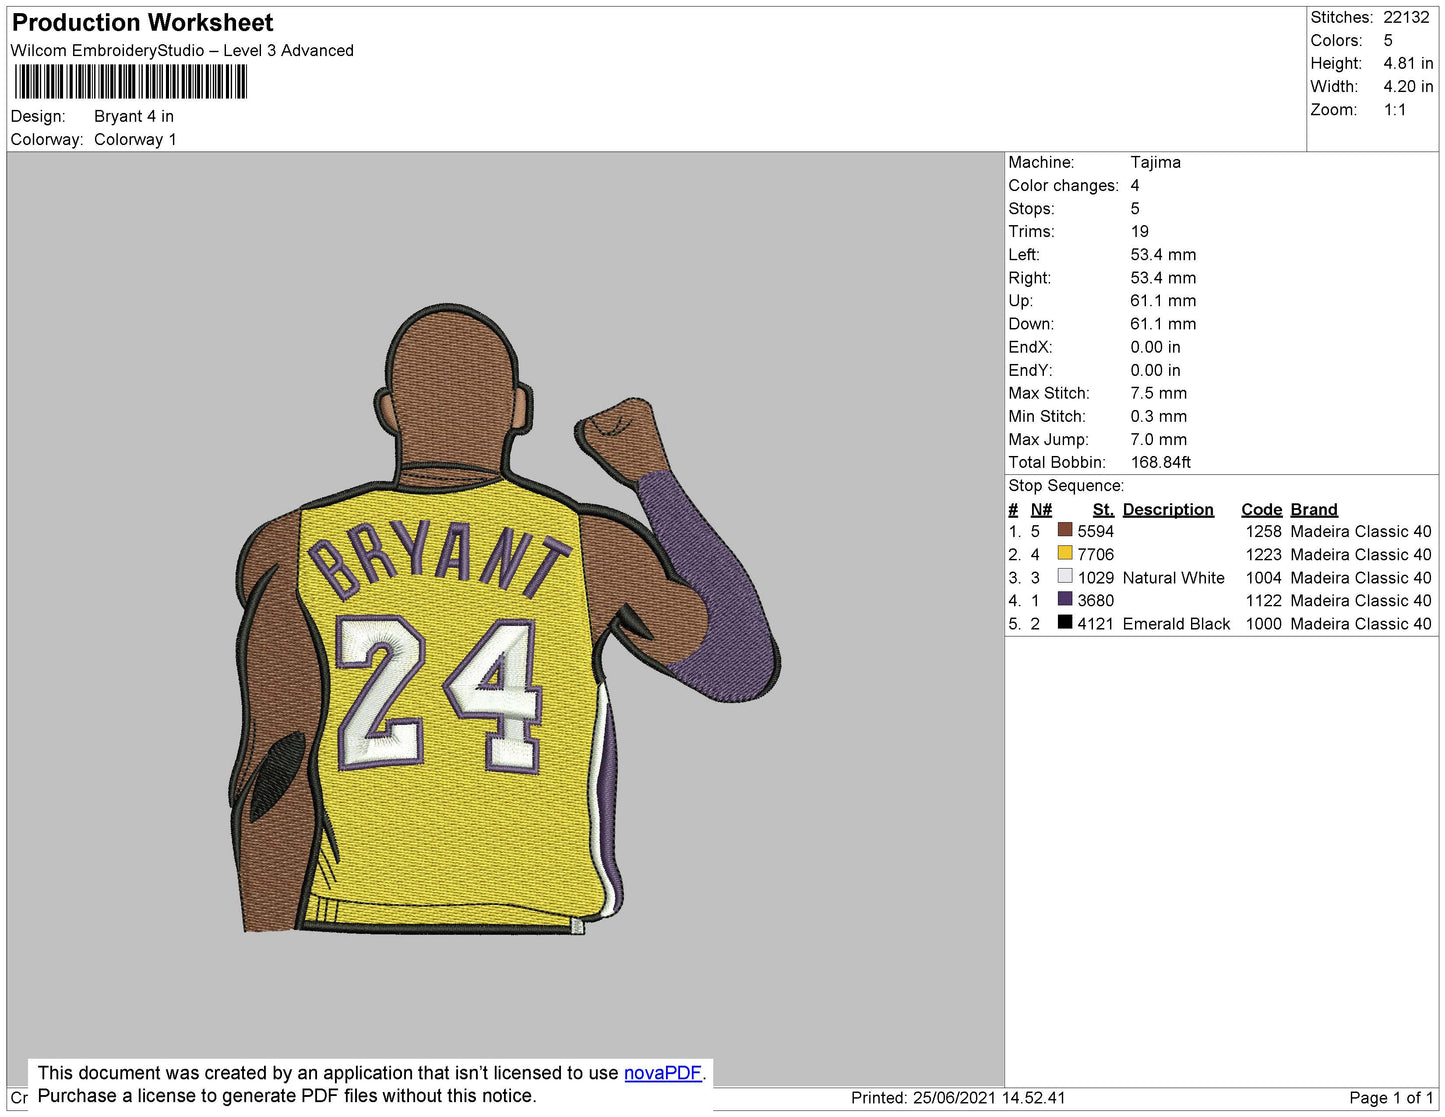
Task: Click the 'Production Worksheet' title
Action: tap(142, 23)
